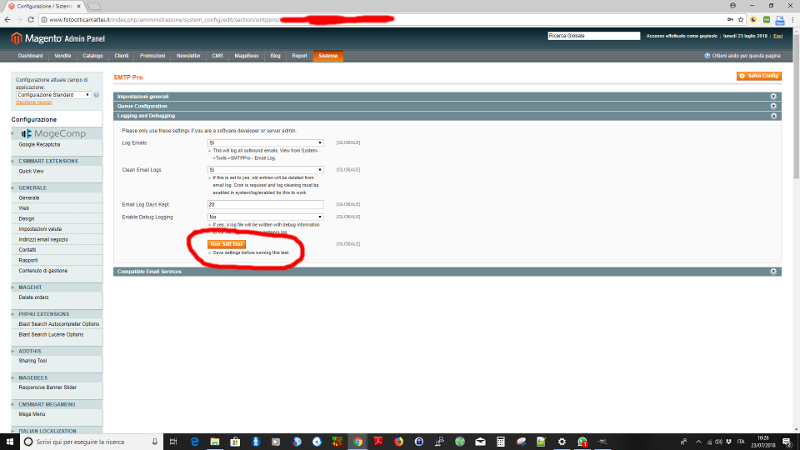
Task: Click the Windows taskbar search box
Action: click(x=92, y=442)
